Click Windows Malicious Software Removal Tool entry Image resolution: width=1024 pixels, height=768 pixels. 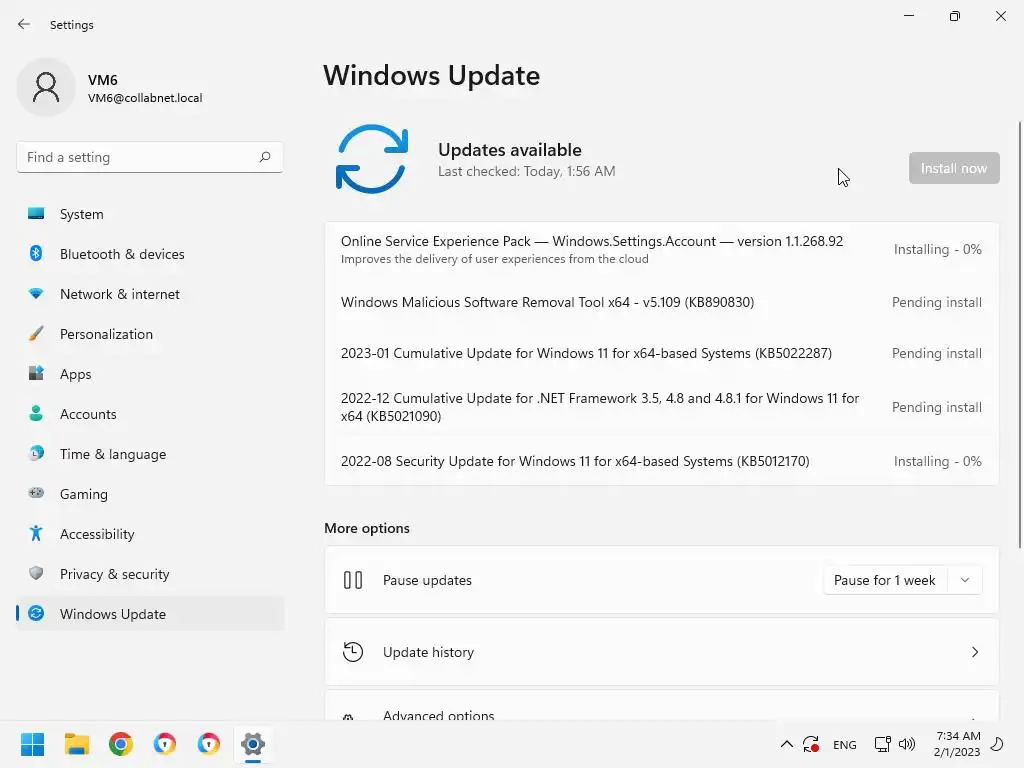pyautogui.click(x=662, y=302)
